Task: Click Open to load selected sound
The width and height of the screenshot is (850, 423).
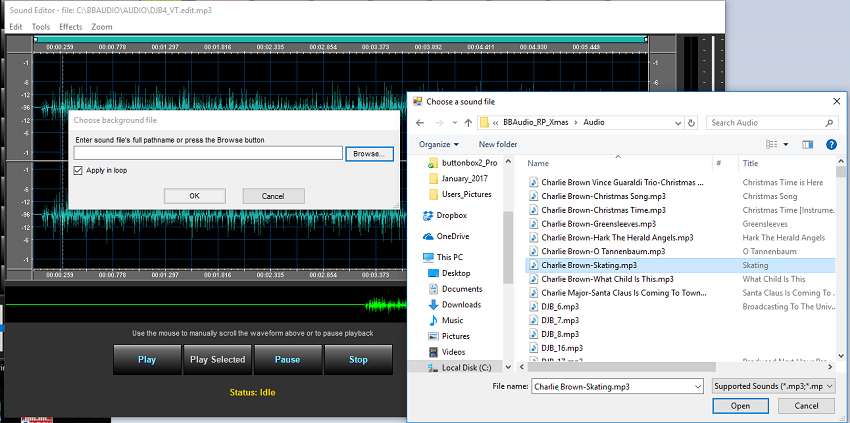Action: pos(740,406)
